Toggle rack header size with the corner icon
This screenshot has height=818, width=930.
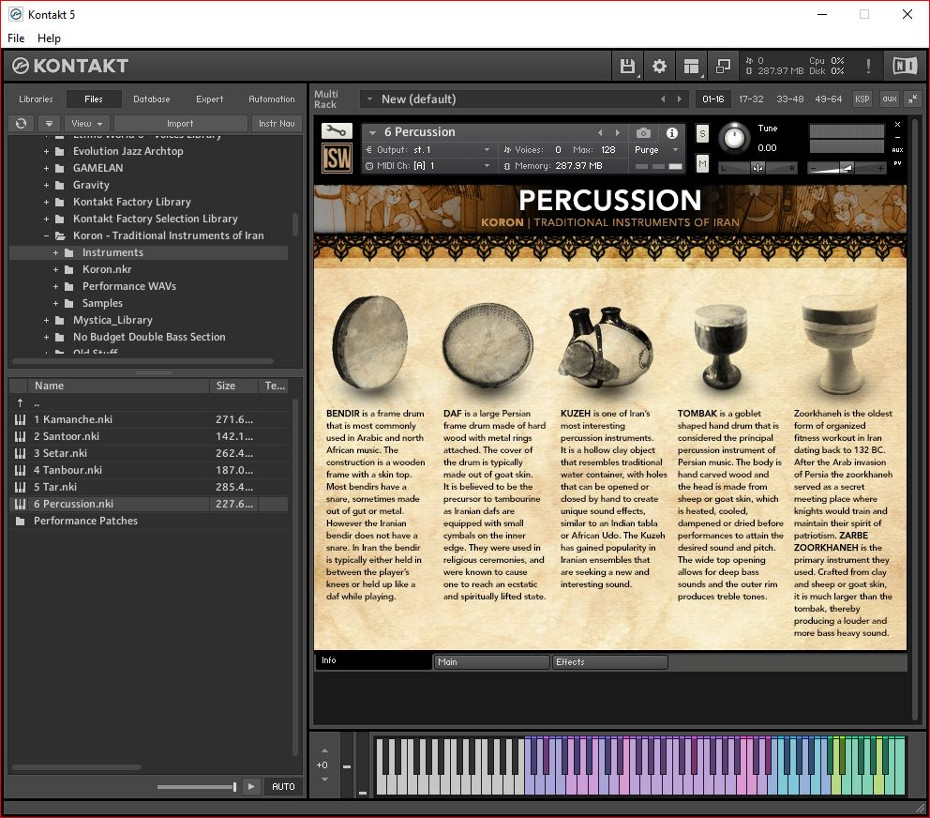(912, 99)
